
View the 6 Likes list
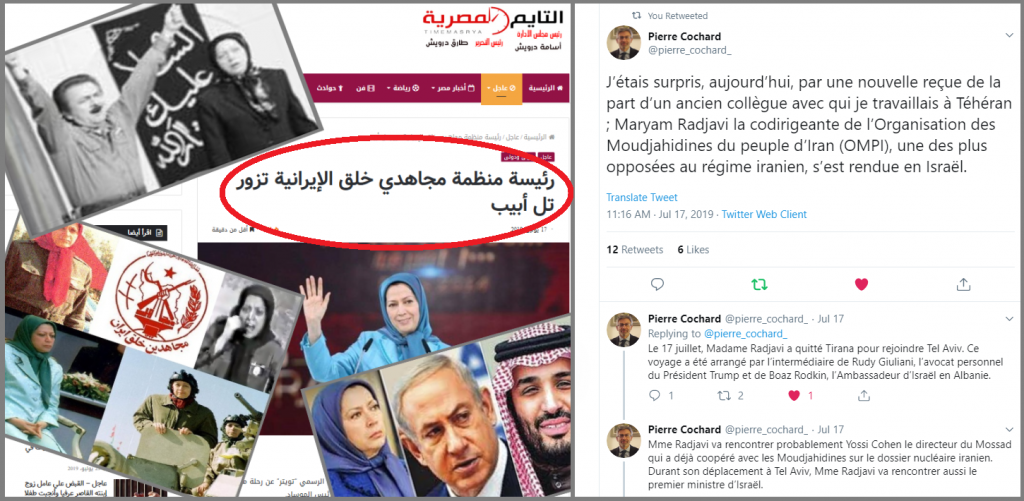693,250
